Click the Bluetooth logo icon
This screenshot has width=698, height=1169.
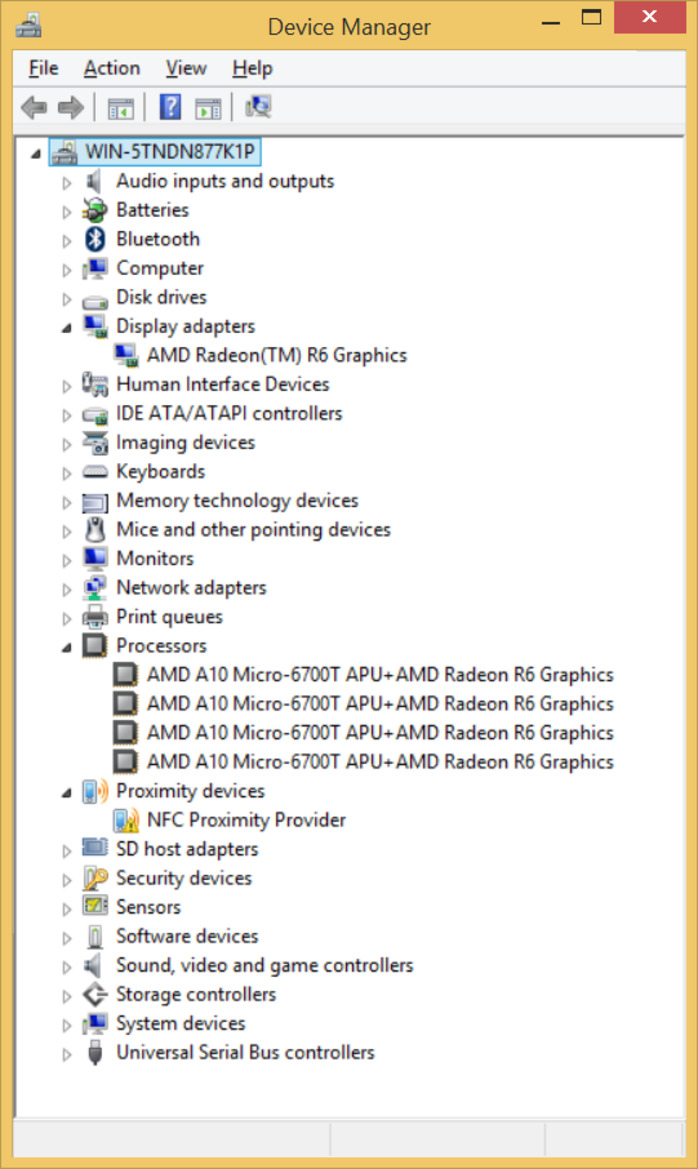[x=95, y=239]
